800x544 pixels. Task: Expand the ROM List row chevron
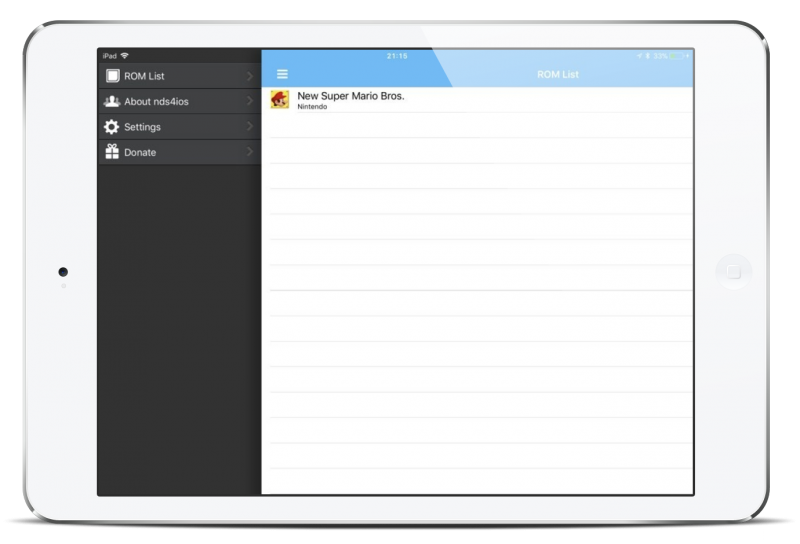point(249,76)
